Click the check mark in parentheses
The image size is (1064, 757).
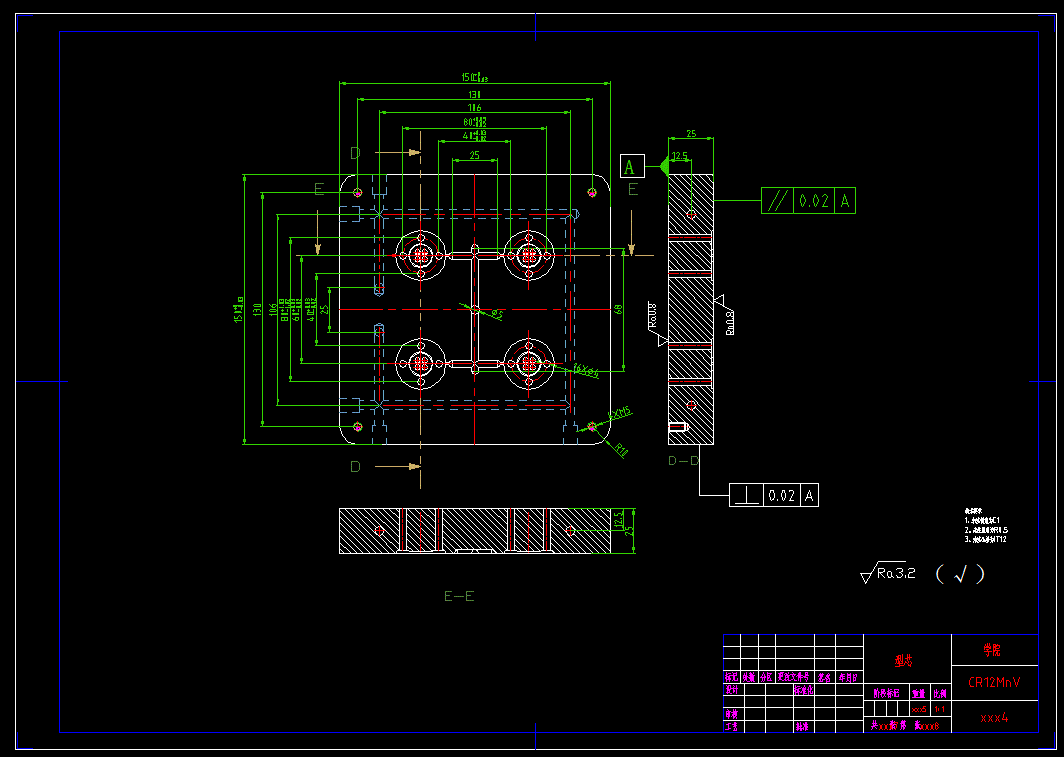(960, 575)
